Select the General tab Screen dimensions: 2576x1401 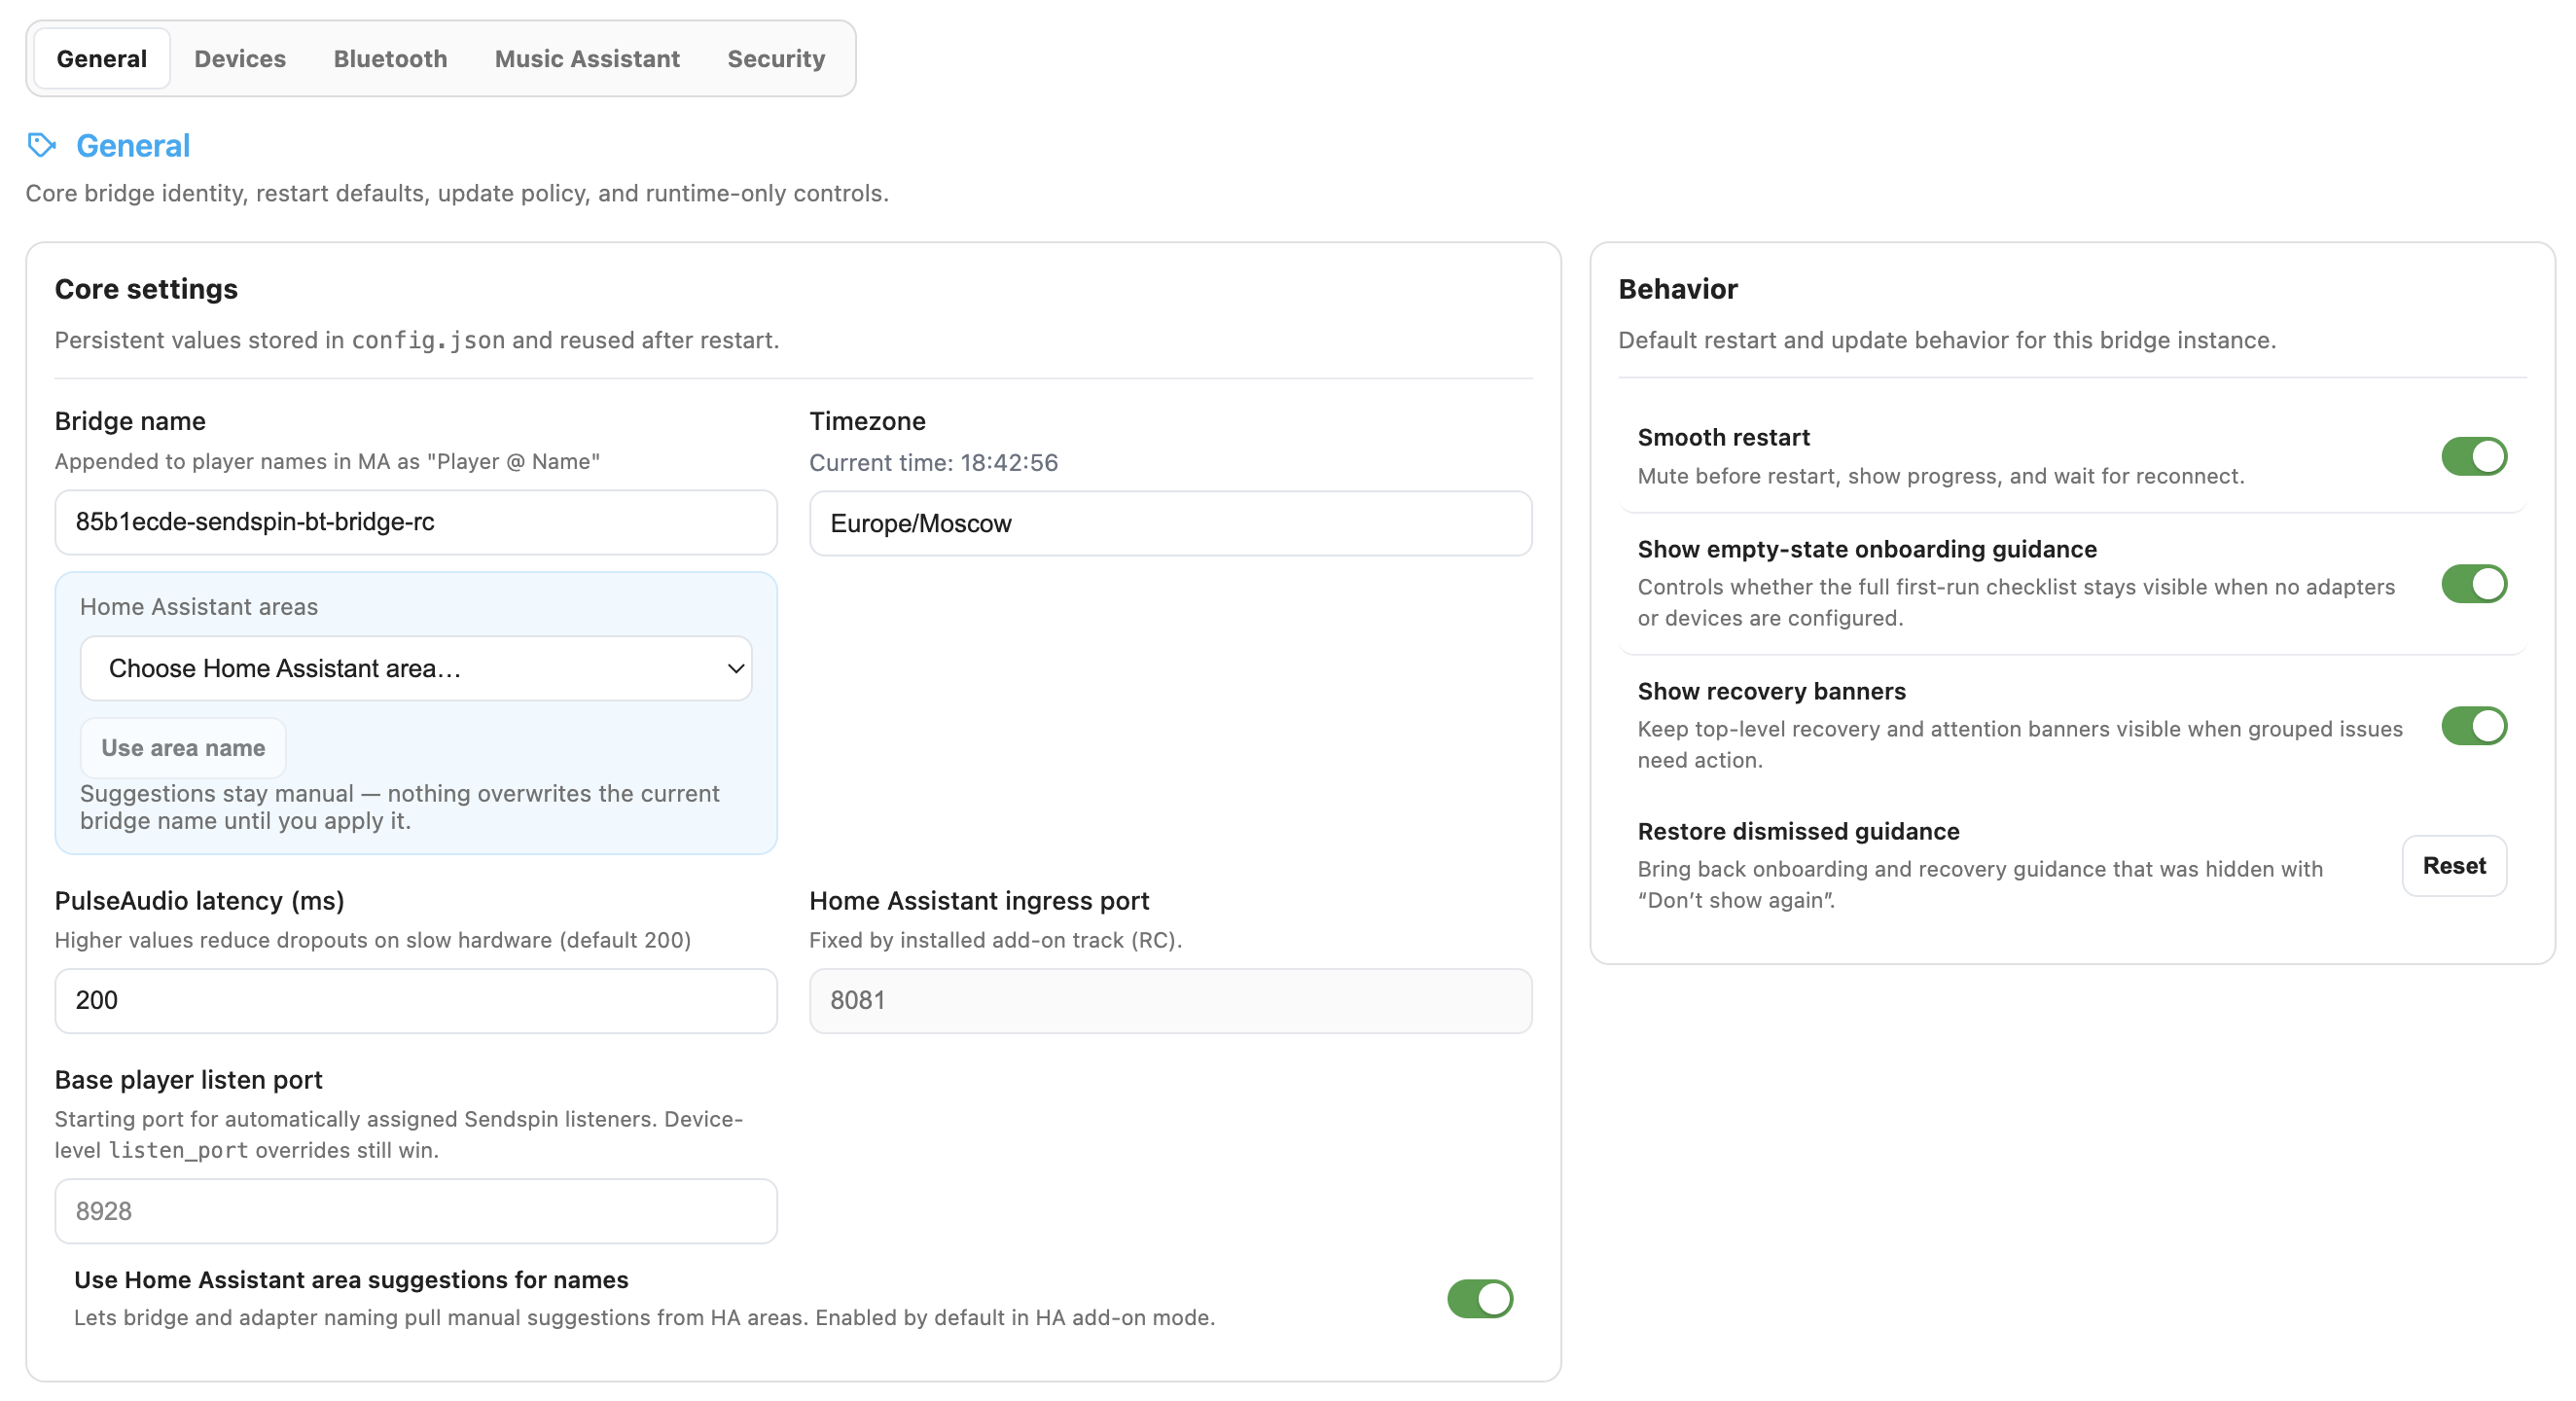click(101, 59)
